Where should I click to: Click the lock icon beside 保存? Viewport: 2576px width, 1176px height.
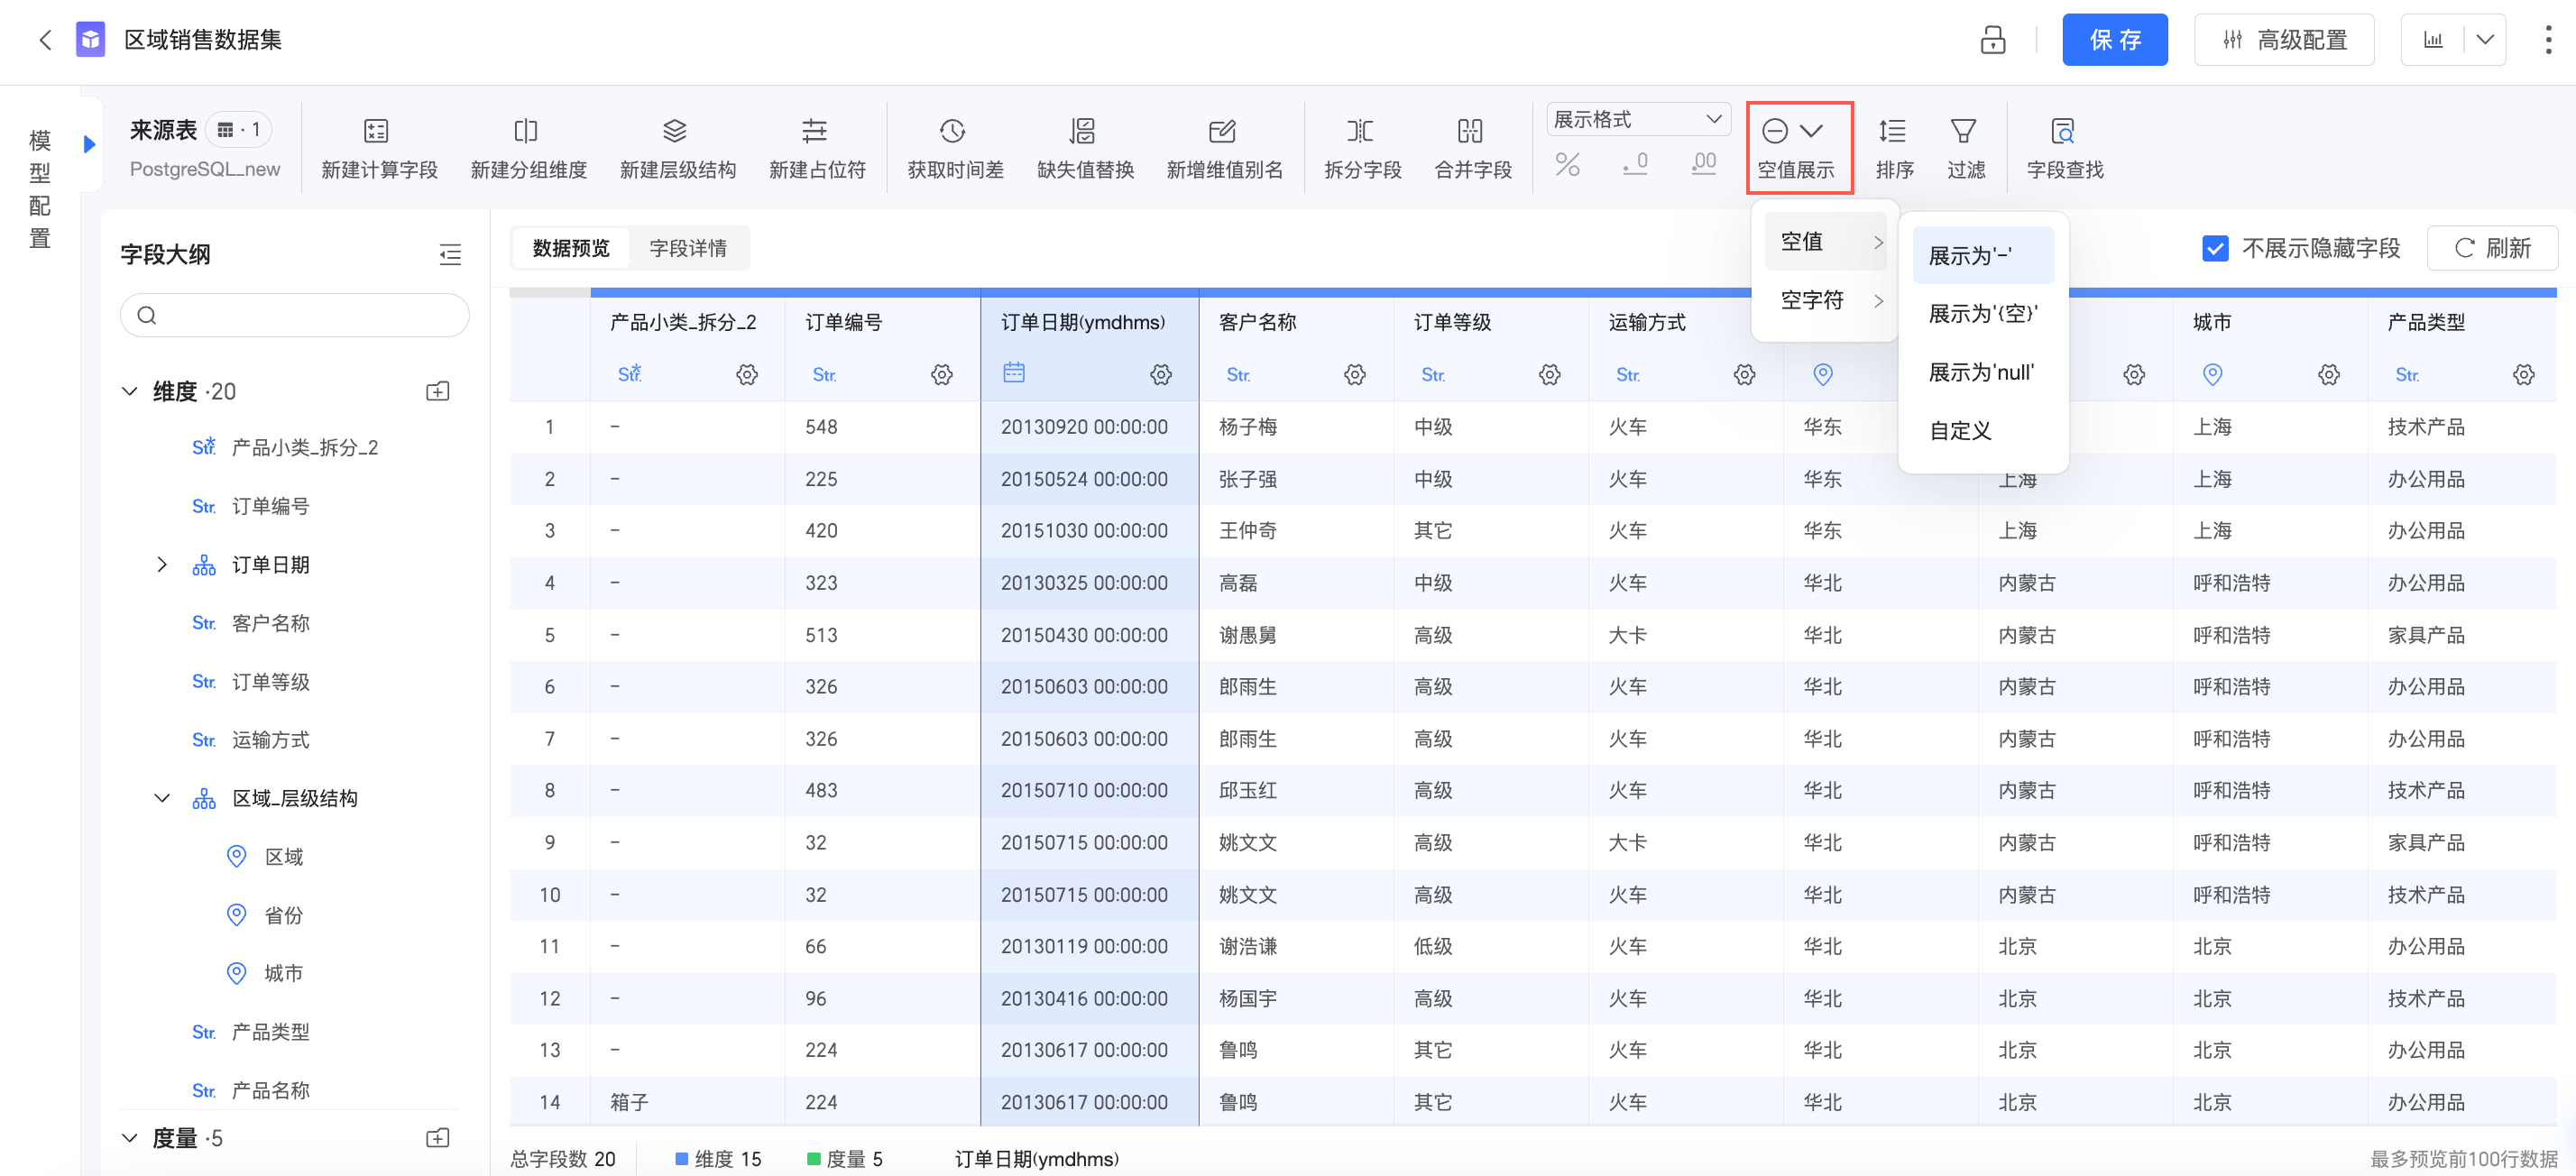[x=1992, y=40]
